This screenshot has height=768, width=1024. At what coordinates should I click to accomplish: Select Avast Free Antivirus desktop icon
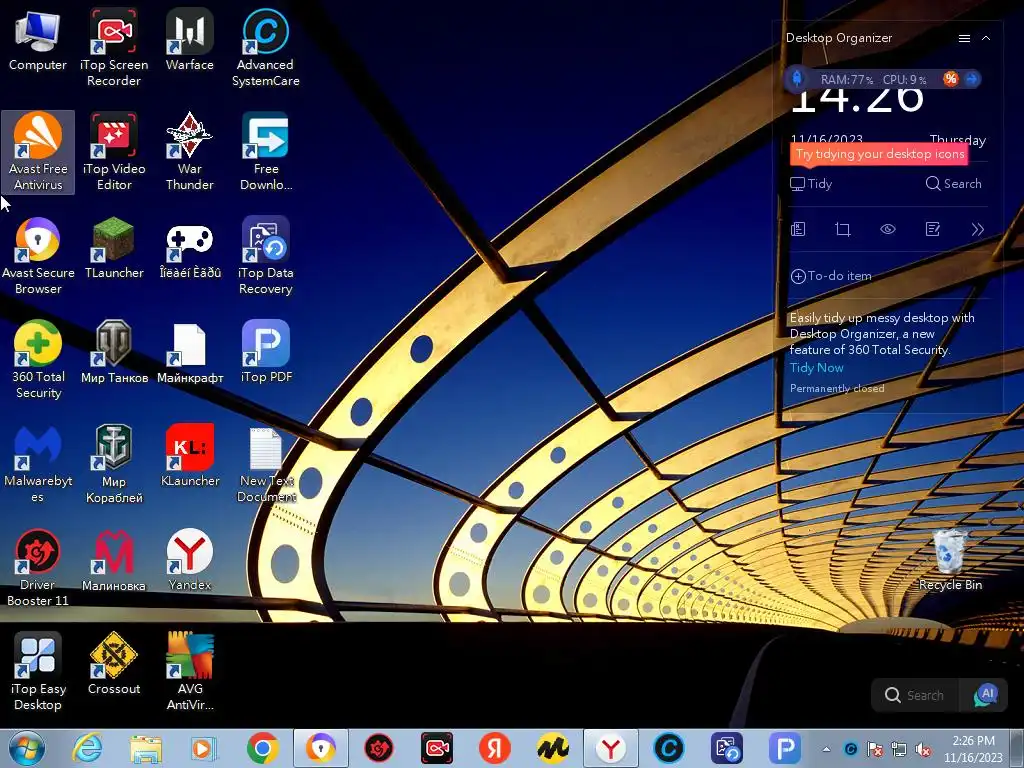pyautogui.click(x=38, y=152)
